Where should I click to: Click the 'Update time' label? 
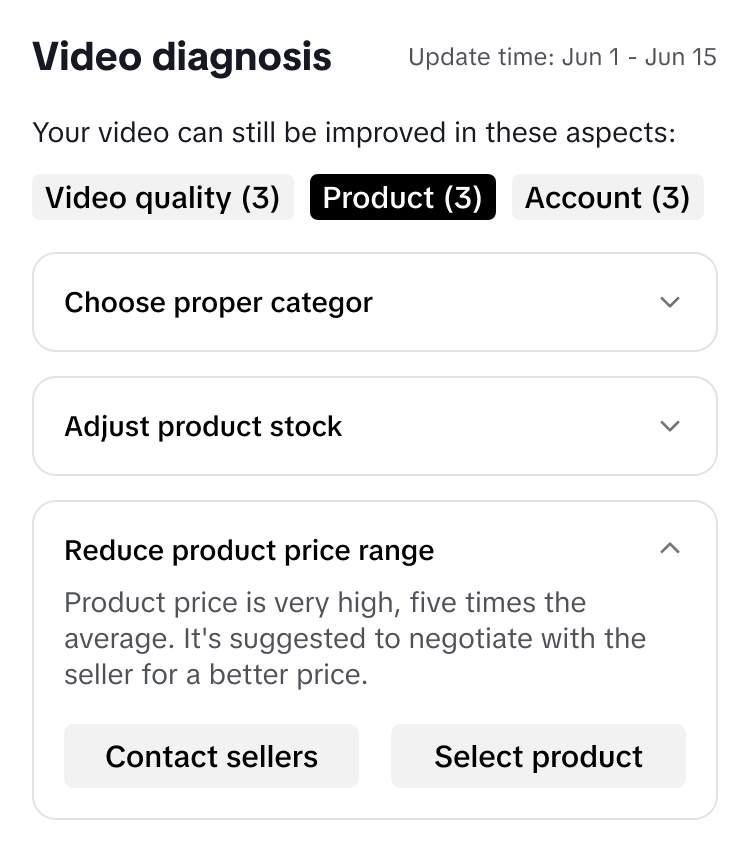click(x=481, y=57)
